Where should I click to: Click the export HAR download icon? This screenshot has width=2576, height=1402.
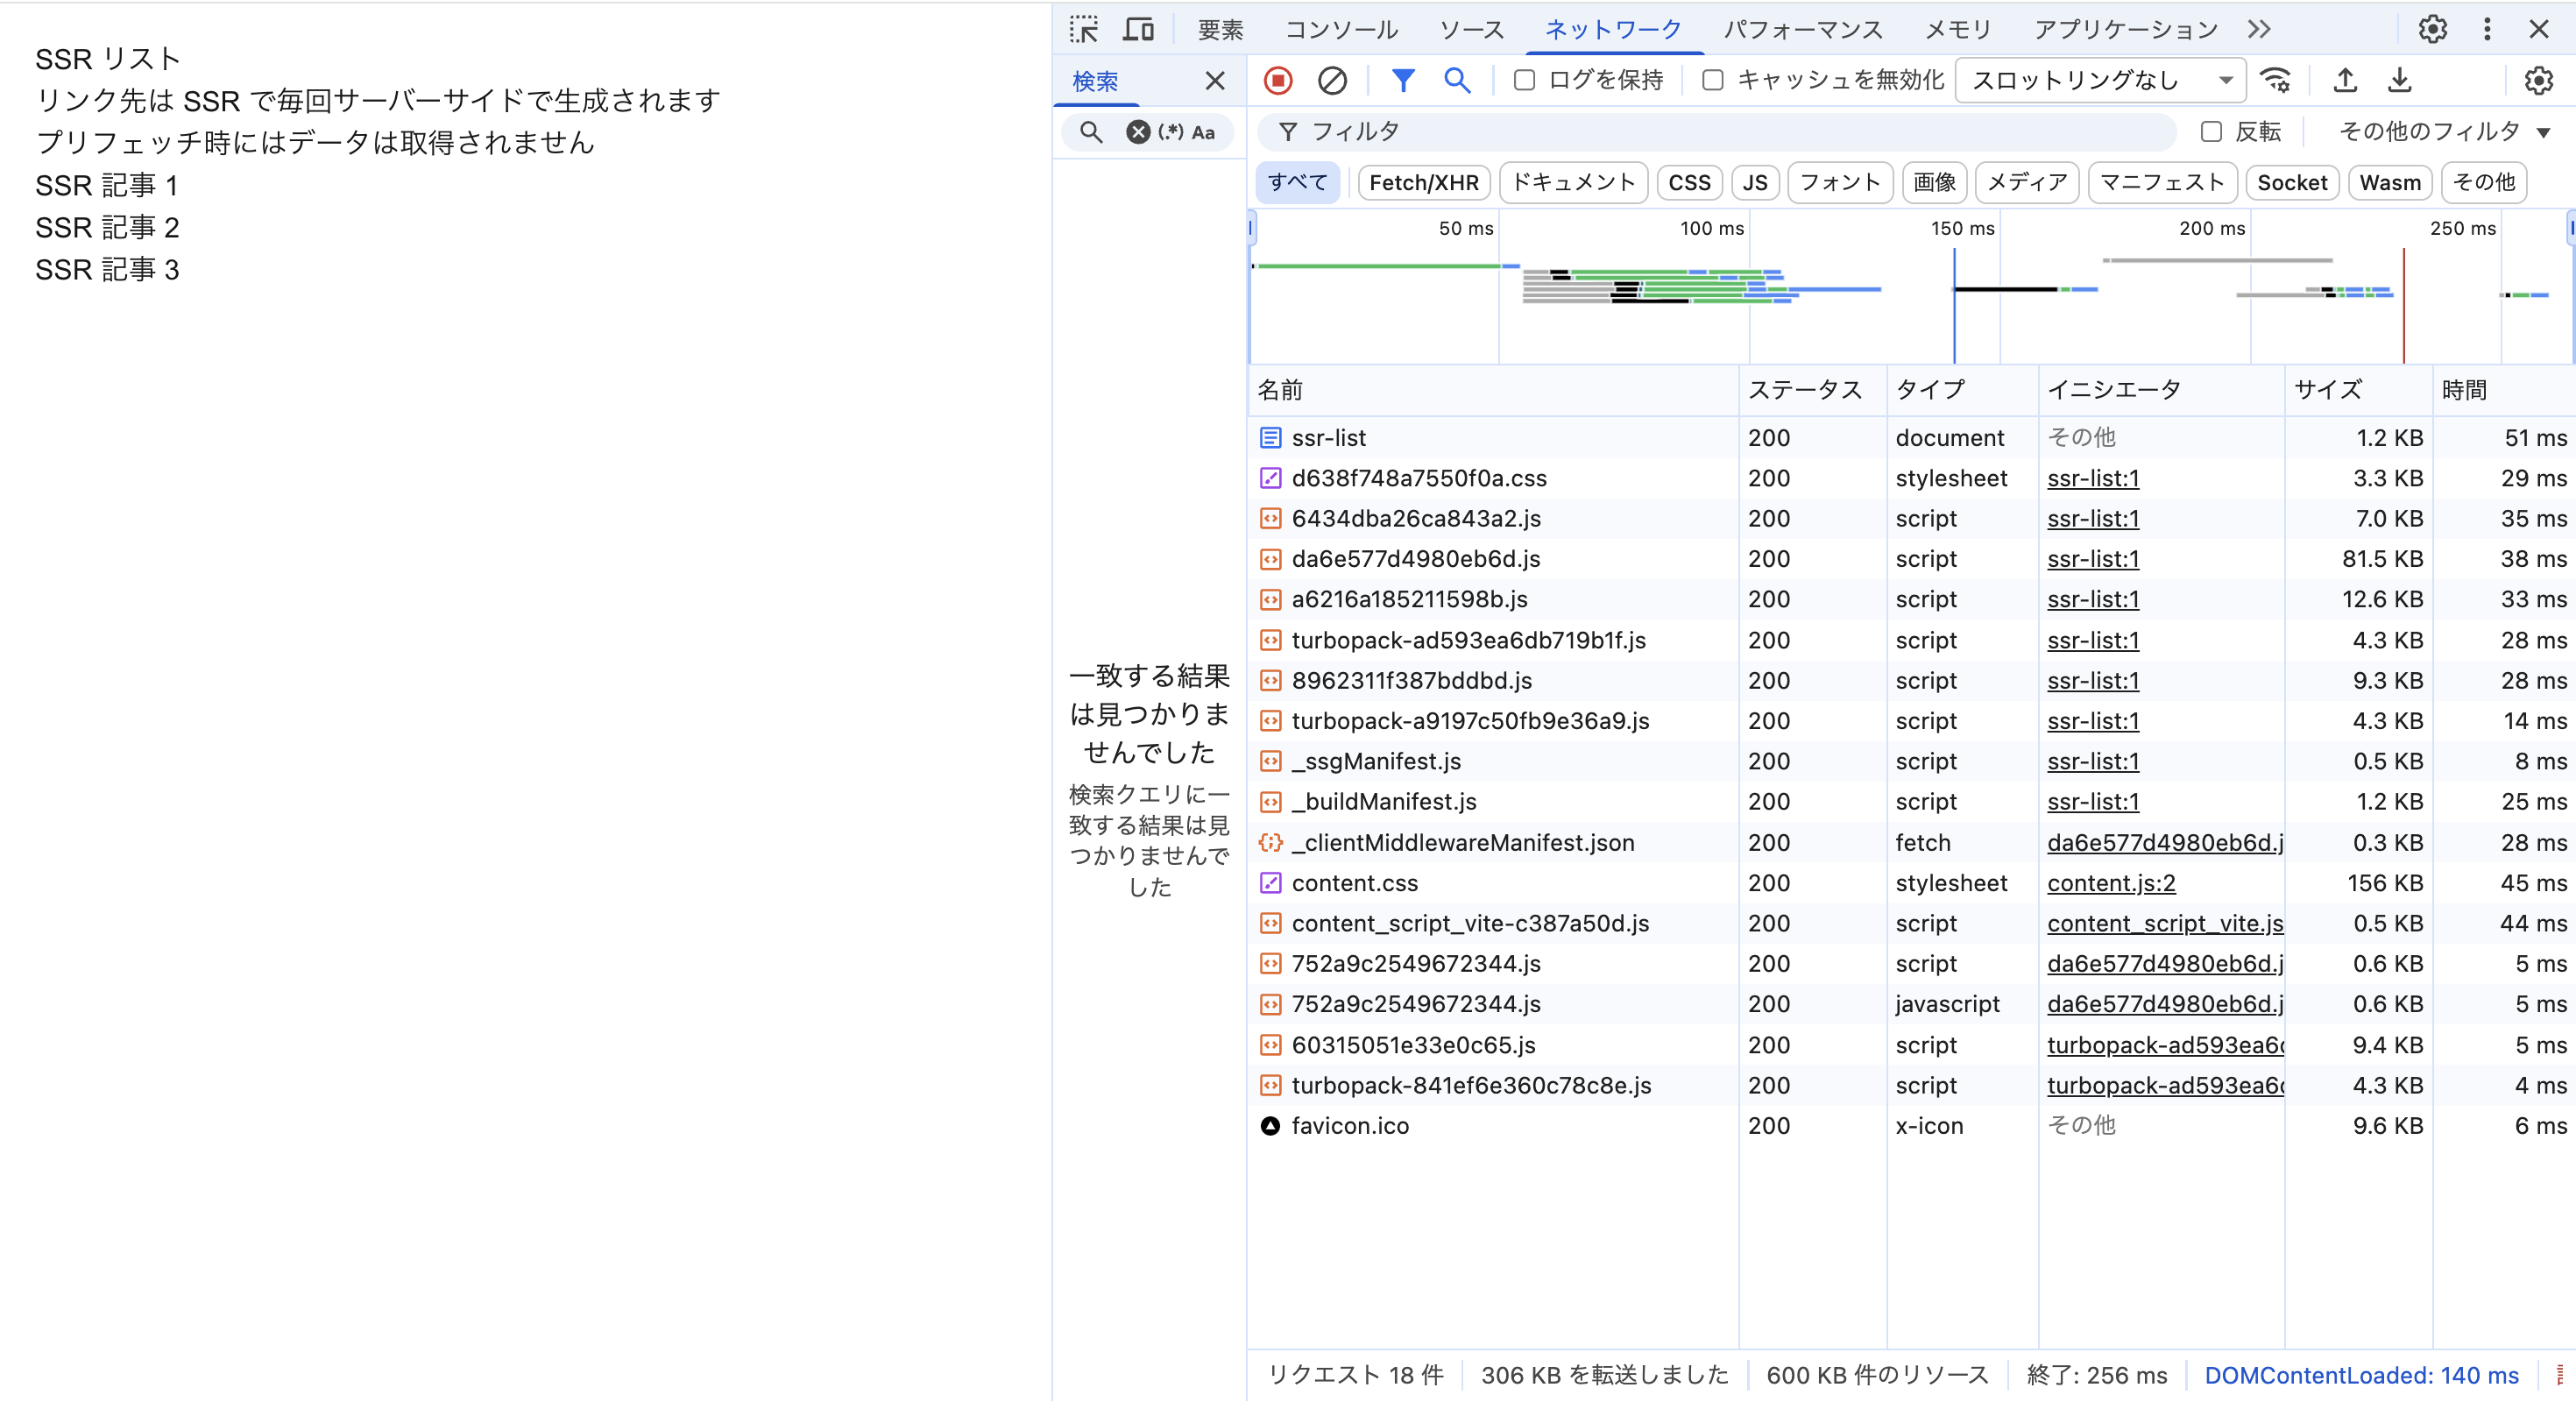(2400, 80)
